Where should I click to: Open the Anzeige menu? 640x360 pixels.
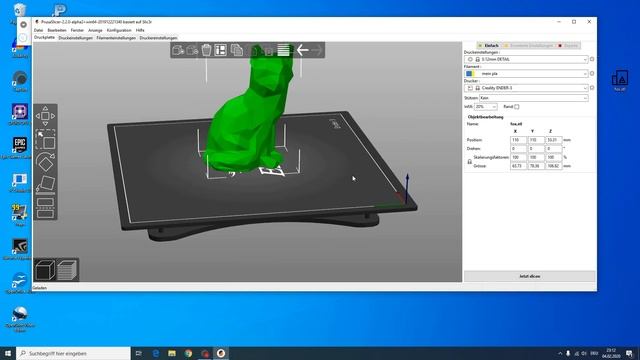click(x=95, y=30)
